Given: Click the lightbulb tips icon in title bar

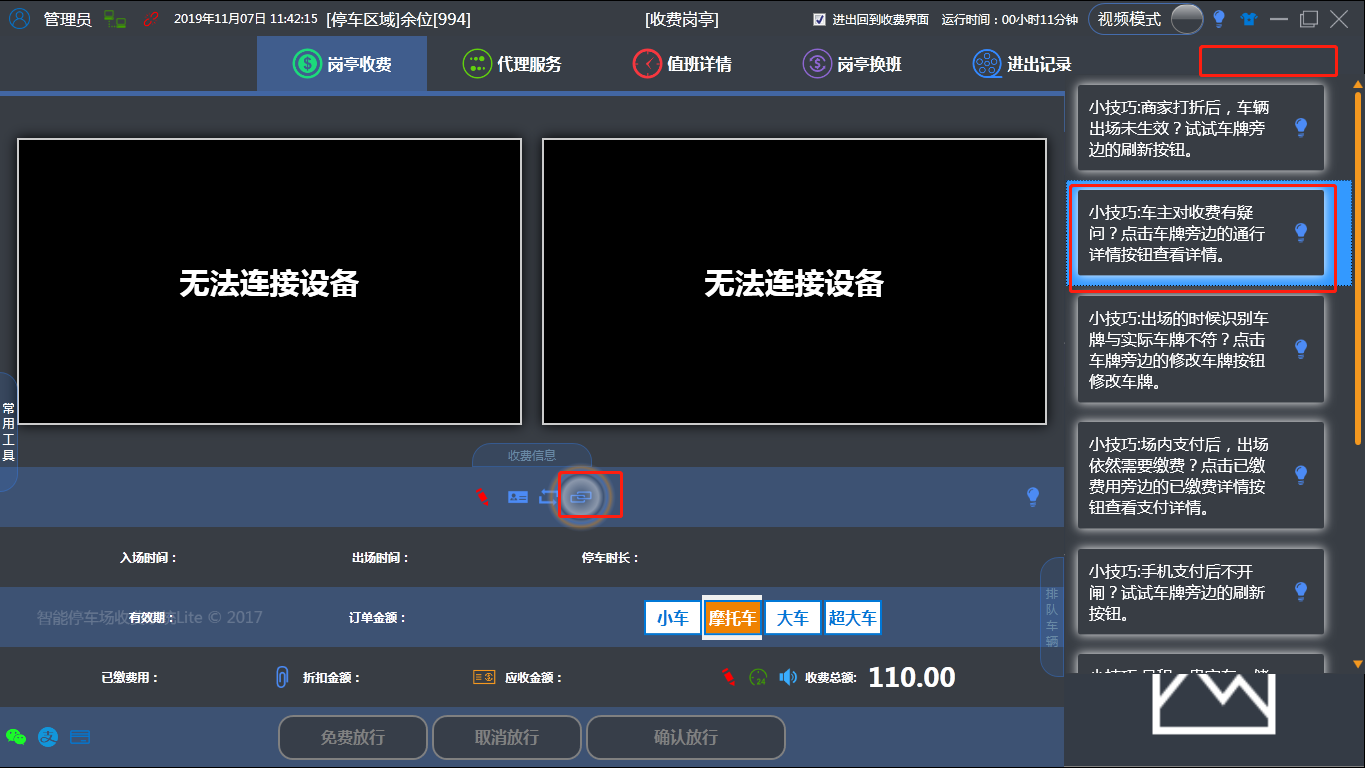Looking at the screenshot, I should (x=1219, y=18).
